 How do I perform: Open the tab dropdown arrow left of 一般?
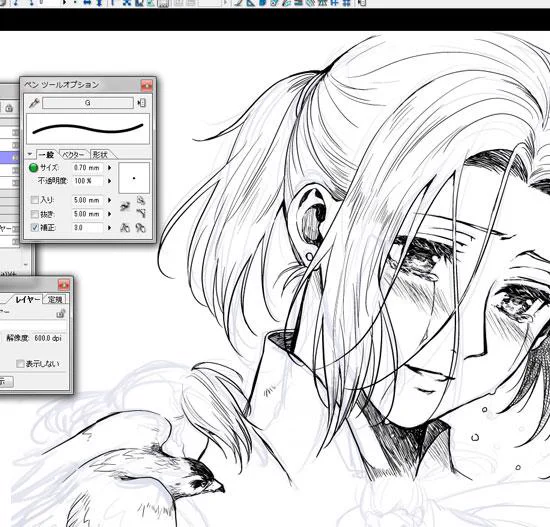pyautogui.click(x=30, y=154)
